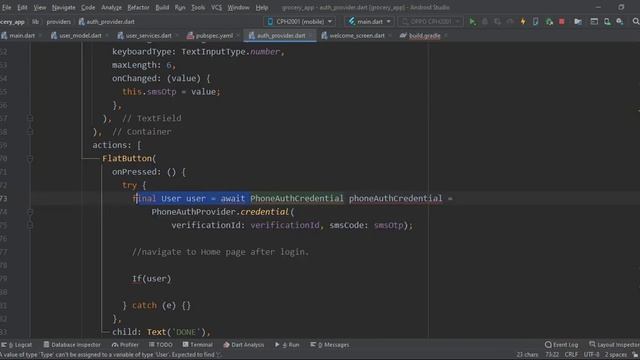Click the auth_provider.dart breadcrumb

(107, 22)
